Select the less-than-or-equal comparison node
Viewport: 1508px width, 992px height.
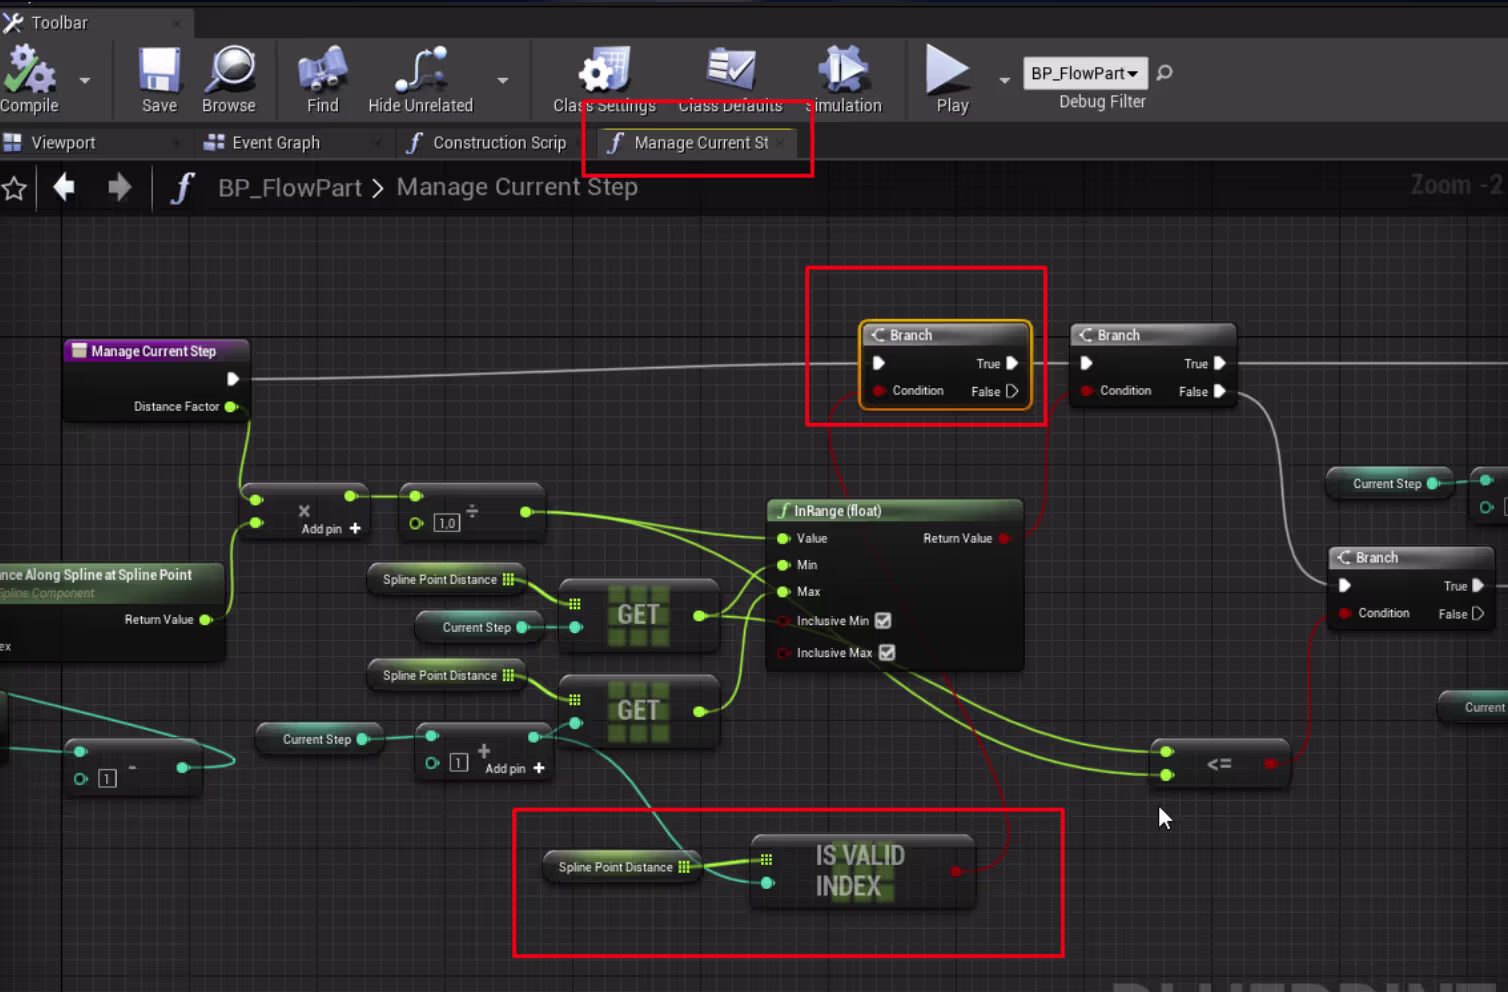click(x=1220, y=764)
